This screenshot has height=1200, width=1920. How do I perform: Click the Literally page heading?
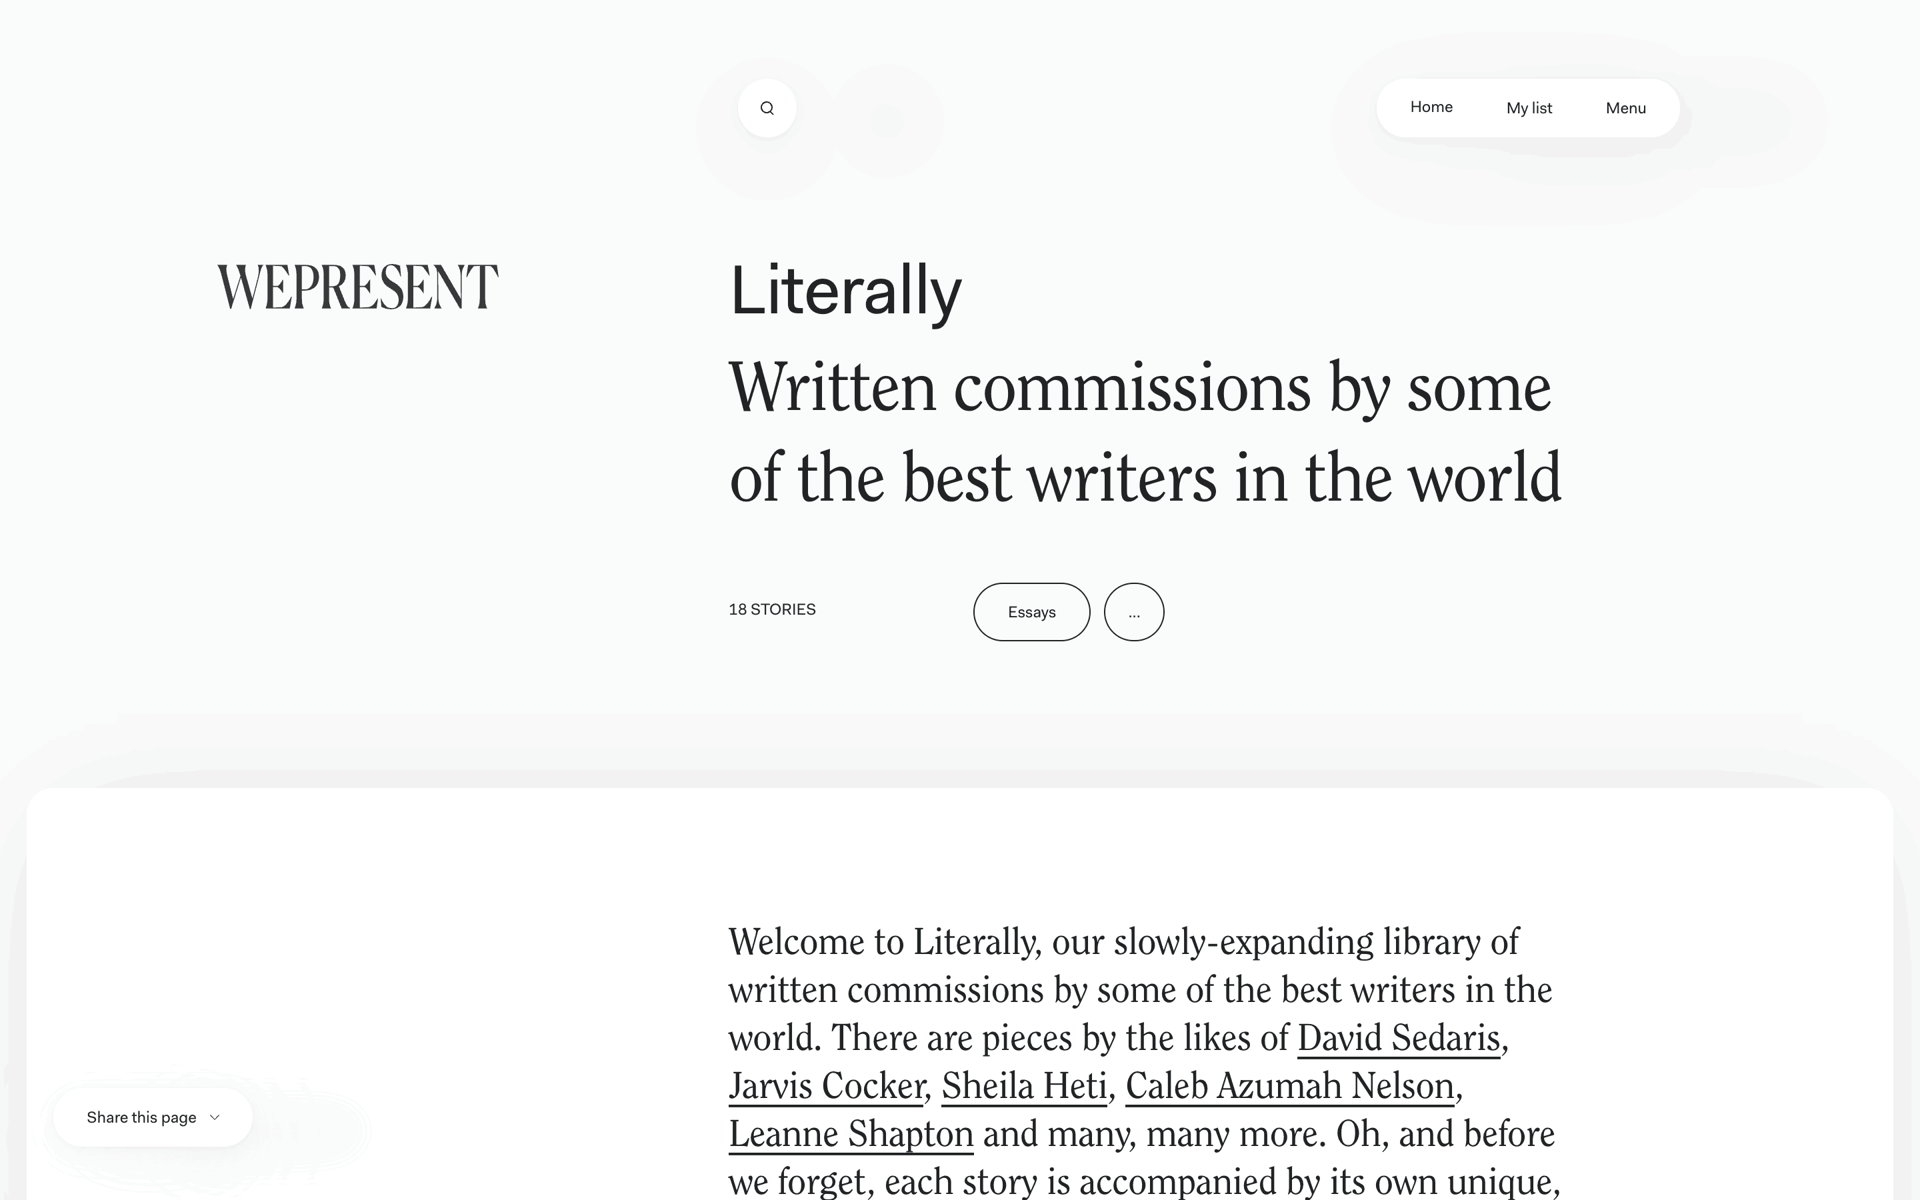tap(845, 291)
